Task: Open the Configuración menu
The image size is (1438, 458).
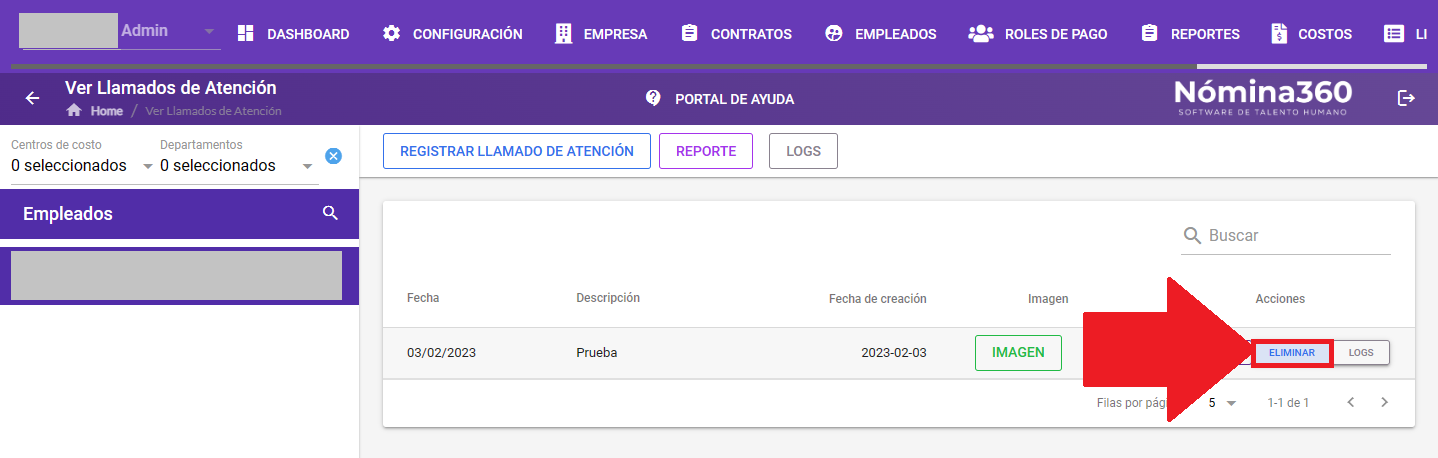Action: point(452,34)
